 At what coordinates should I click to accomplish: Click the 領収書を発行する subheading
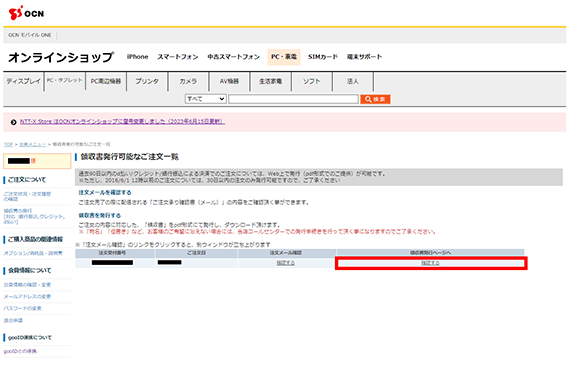pyautogui.click(x=100, y=215)
